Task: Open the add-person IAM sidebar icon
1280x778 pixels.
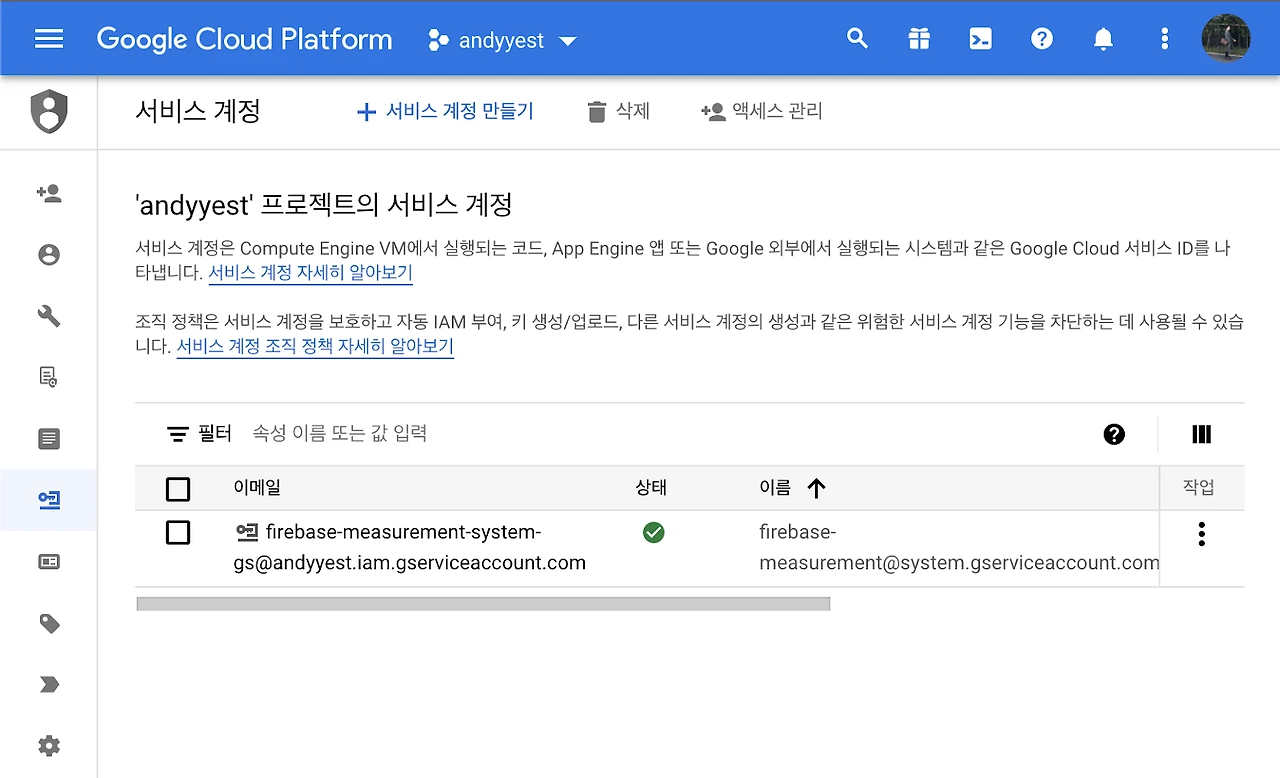Action: [x=49, y=193]
